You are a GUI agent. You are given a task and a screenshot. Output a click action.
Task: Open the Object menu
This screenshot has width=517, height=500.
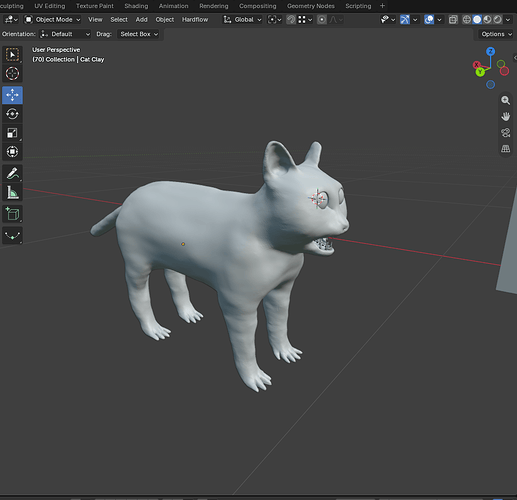click(x=165, y=20)
